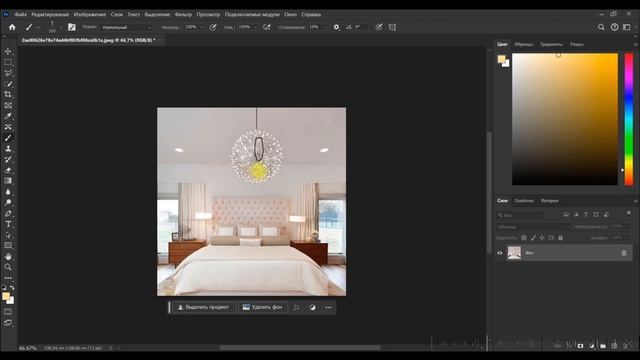640x360 pixels.
Task: Switch to the История tab
Action: click(x=549, y=201)
